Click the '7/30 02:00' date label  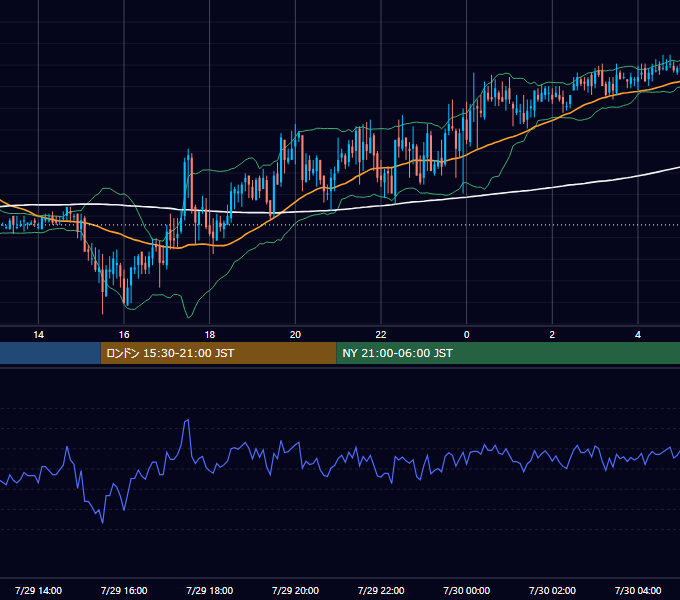click(552, 590)
